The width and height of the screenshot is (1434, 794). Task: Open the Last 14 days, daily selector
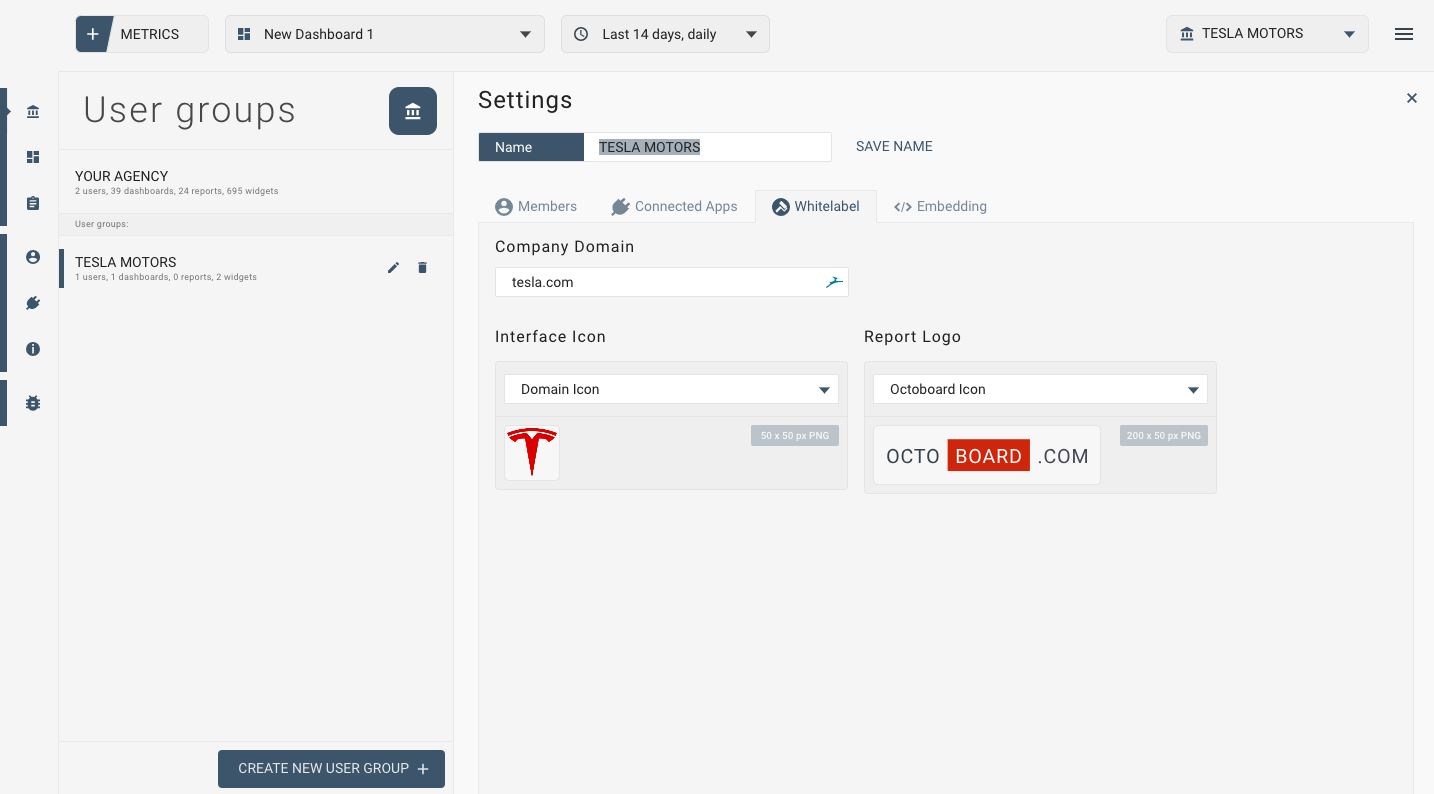[x=666, y=34]
